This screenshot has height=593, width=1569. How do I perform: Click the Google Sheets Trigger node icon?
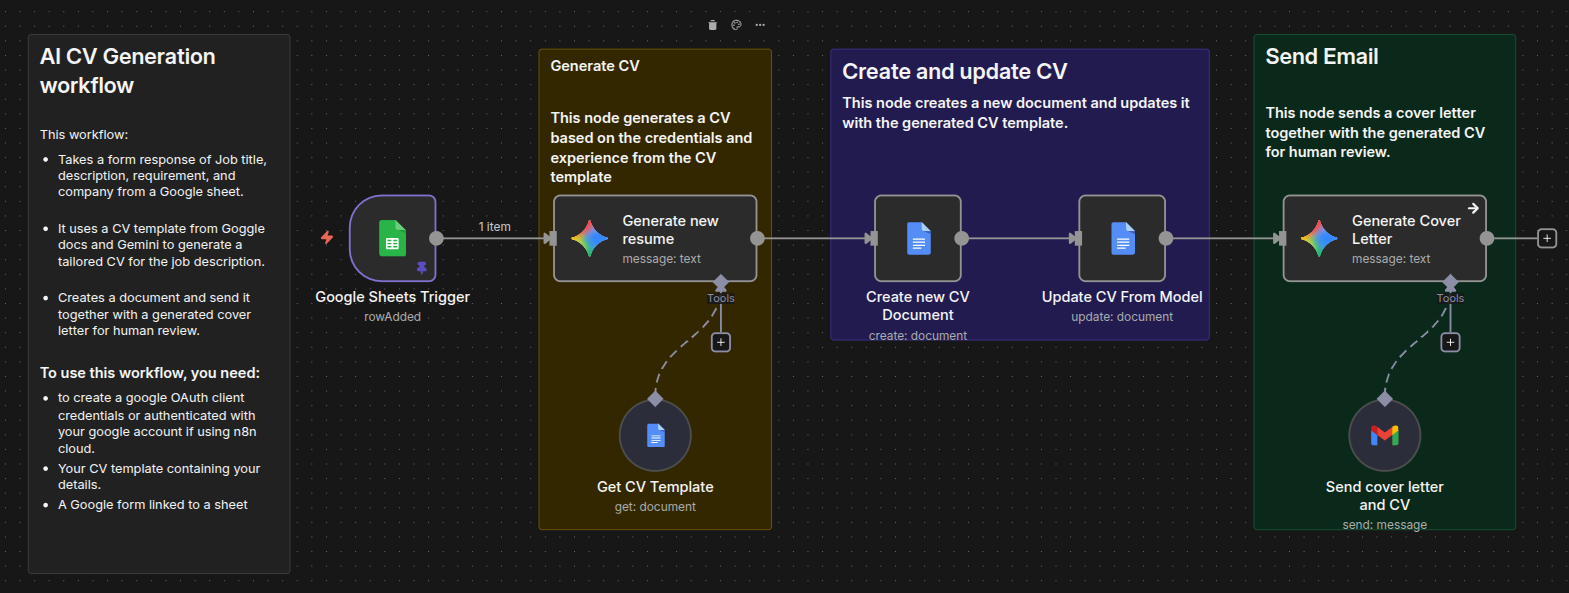[x=392, y=240]
